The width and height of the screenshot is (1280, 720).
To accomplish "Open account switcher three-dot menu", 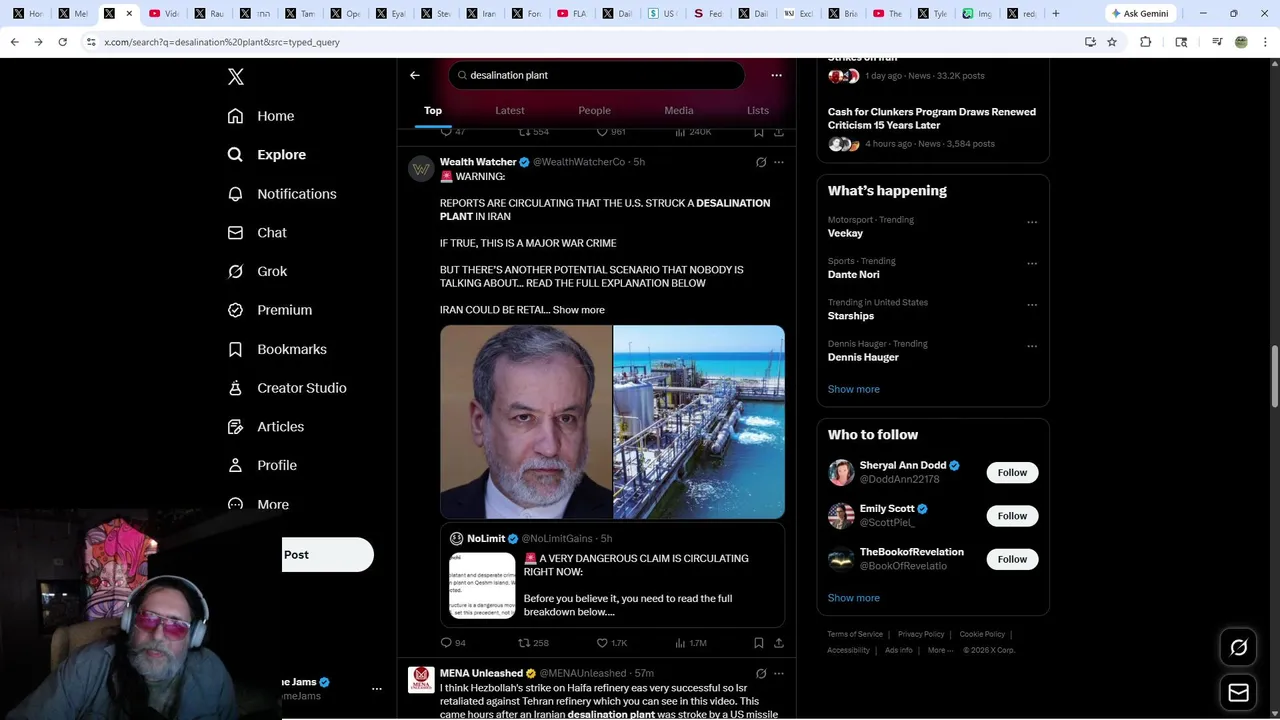I will pos(377,689).
